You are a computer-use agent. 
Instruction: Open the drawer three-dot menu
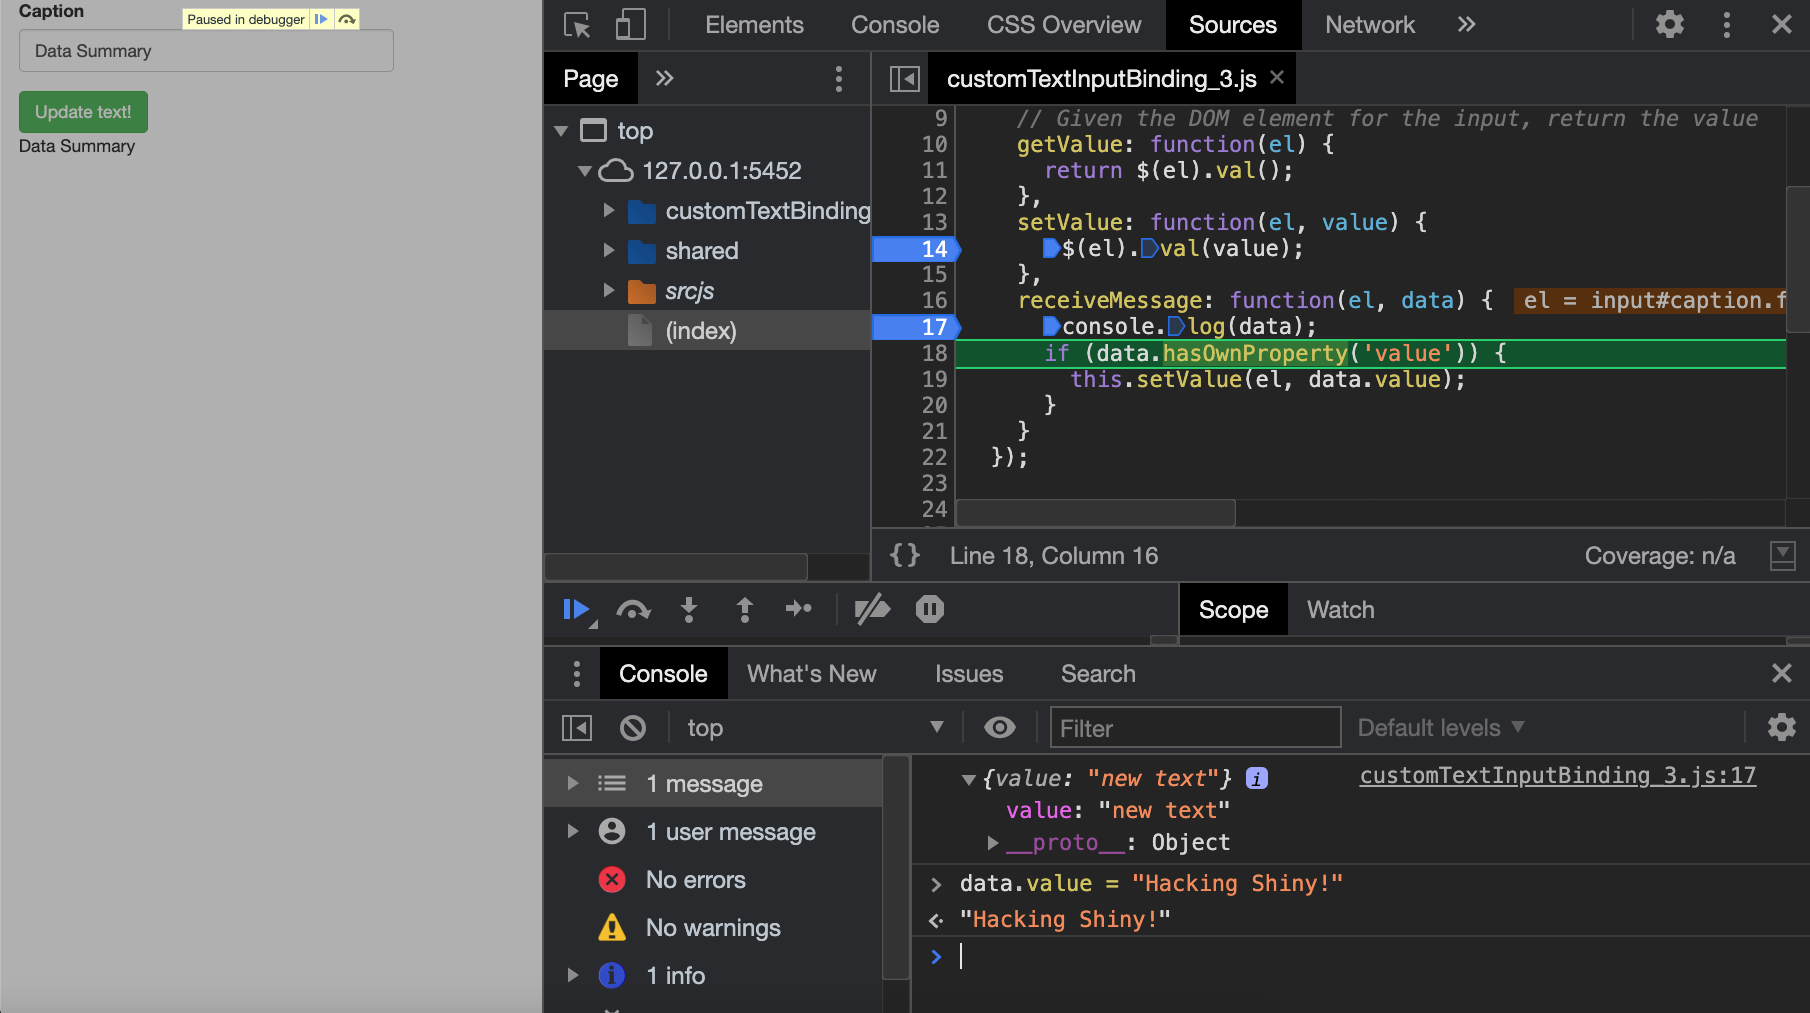(x=577, y=674)
